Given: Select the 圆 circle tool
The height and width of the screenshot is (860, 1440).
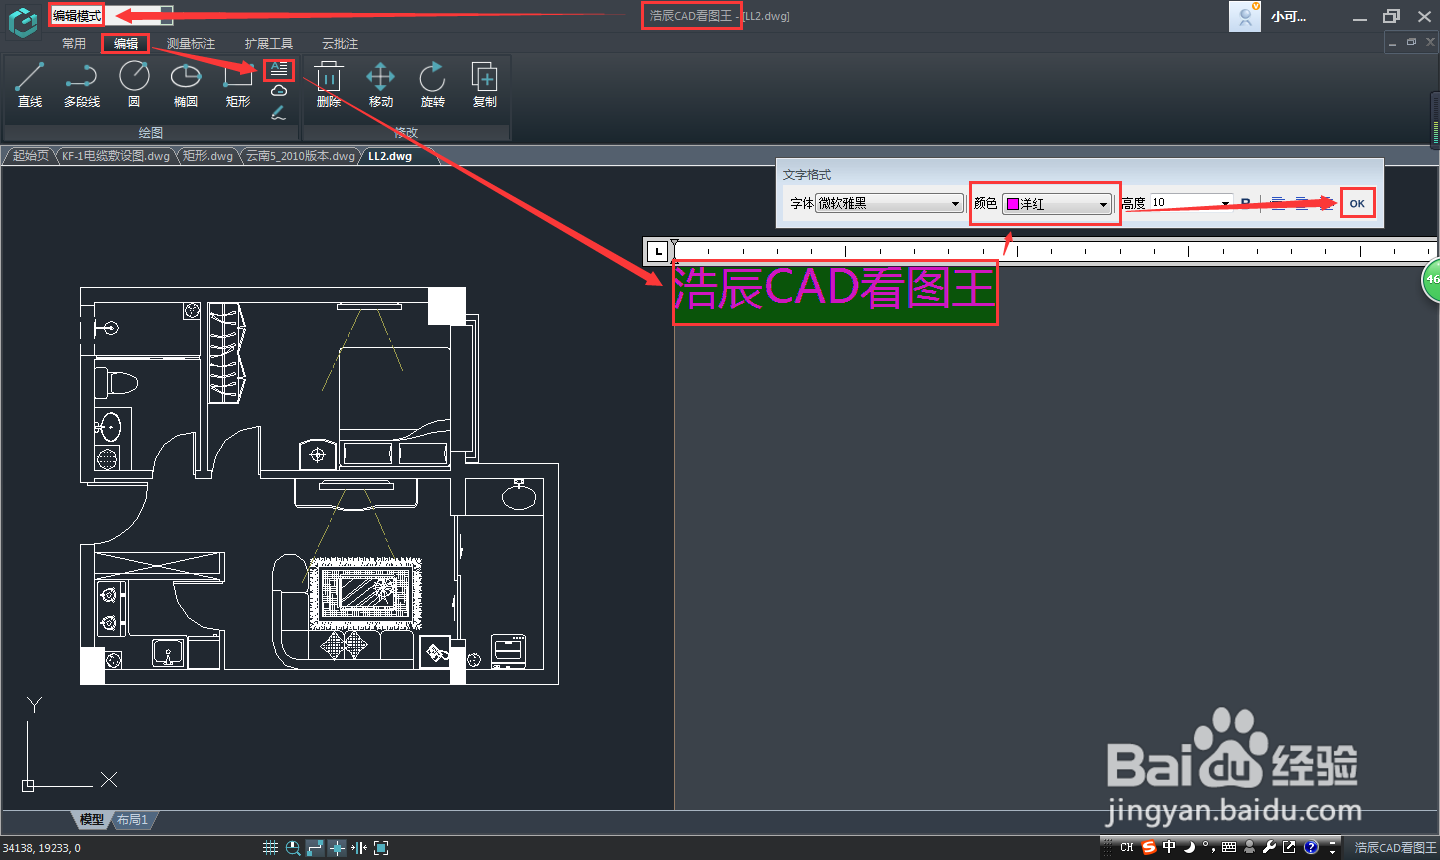Looking at the screenshot, I should 134,85.
